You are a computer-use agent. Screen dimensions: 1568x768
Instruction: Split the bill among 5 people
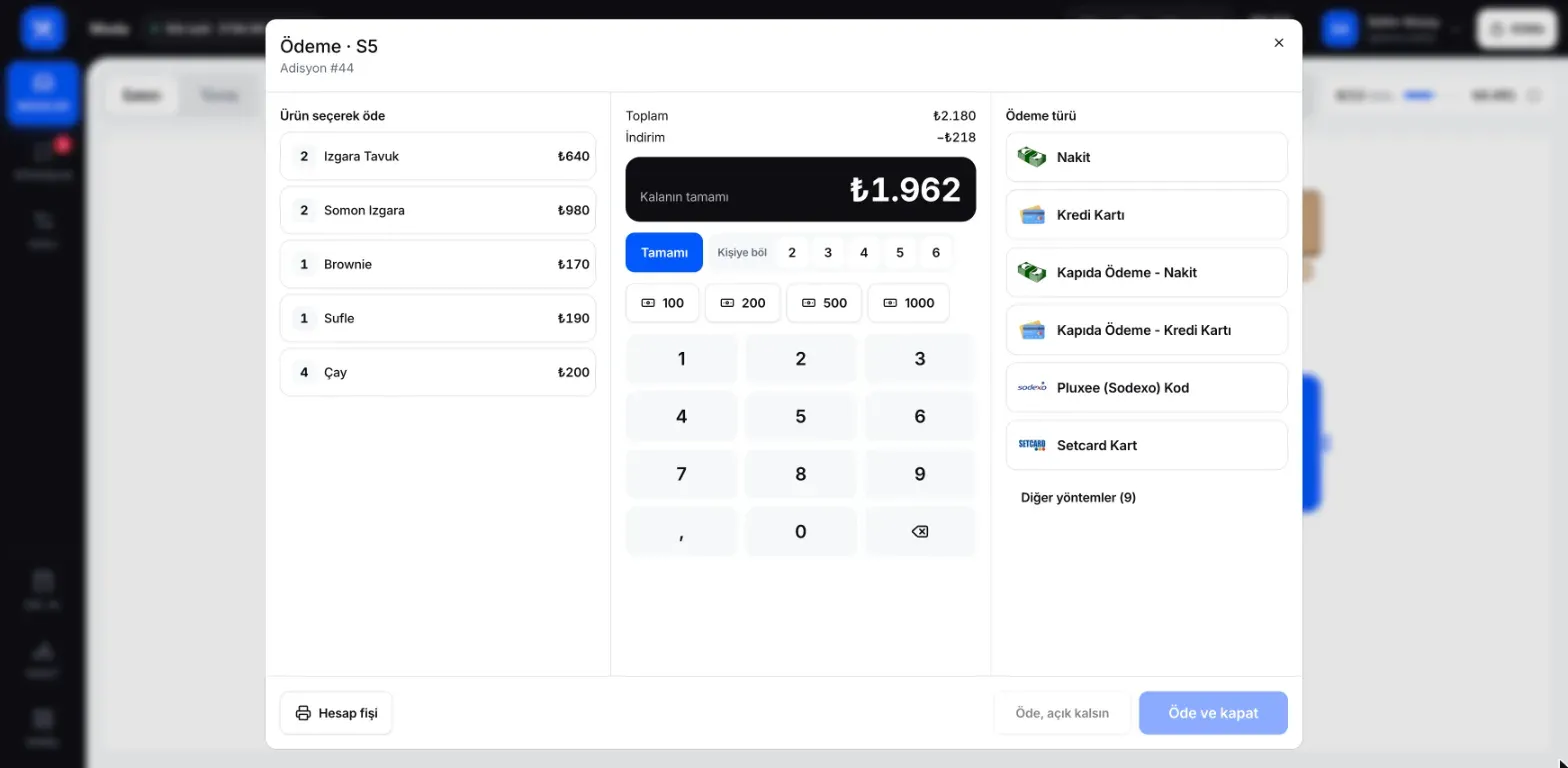coord(900,253)
